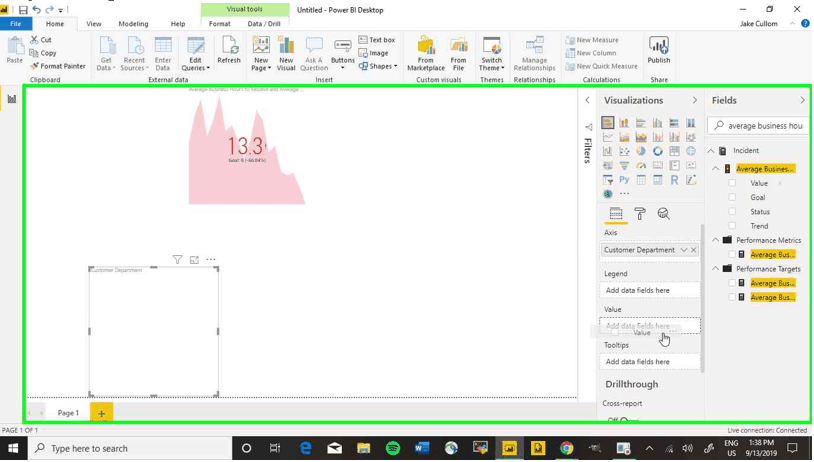Viewport: 814px width, 462px height.
Task: Click Refresh in the ribbon
Action: tap(229, 51)
